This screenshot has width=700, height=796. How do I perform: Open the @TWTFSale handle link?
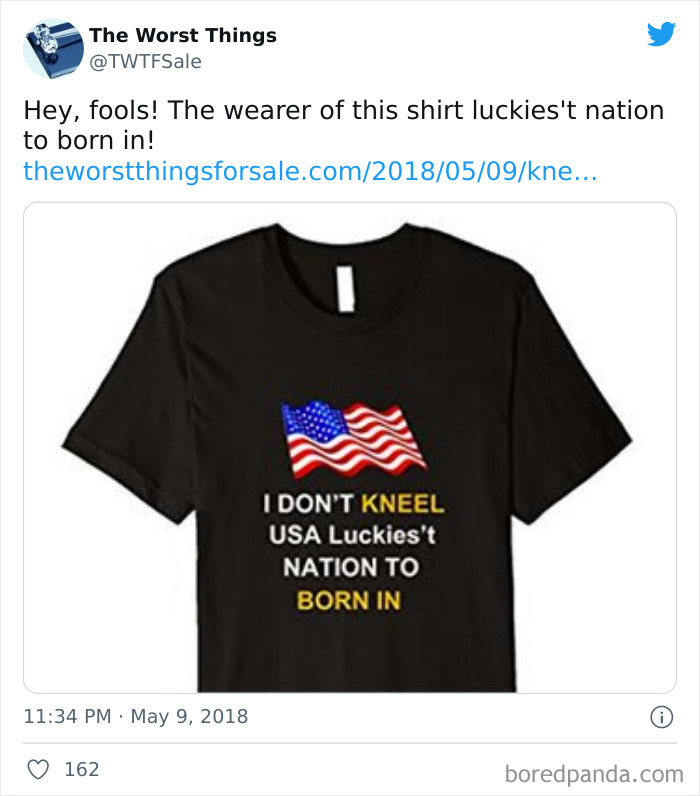tap(145, 62)
